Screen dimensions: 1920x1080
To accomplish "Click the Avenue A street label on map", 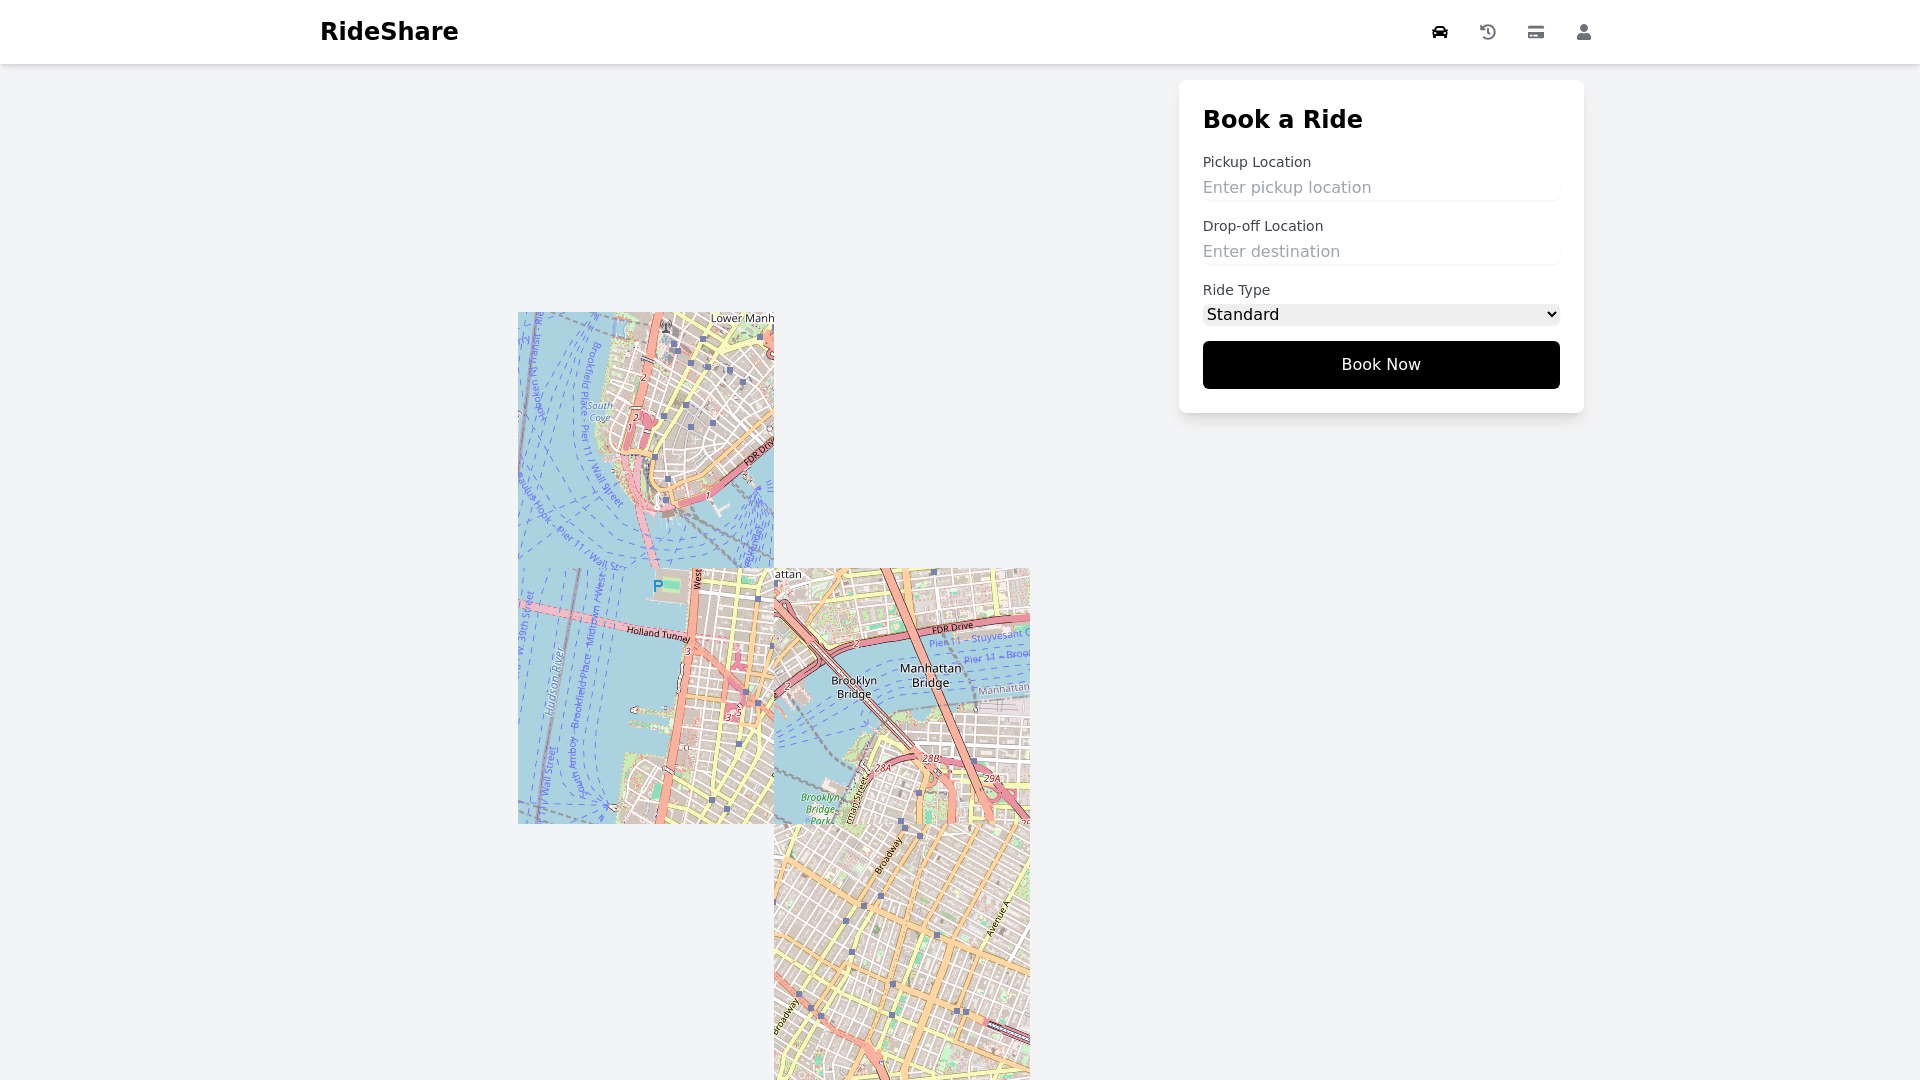I will tap(998, 918).
